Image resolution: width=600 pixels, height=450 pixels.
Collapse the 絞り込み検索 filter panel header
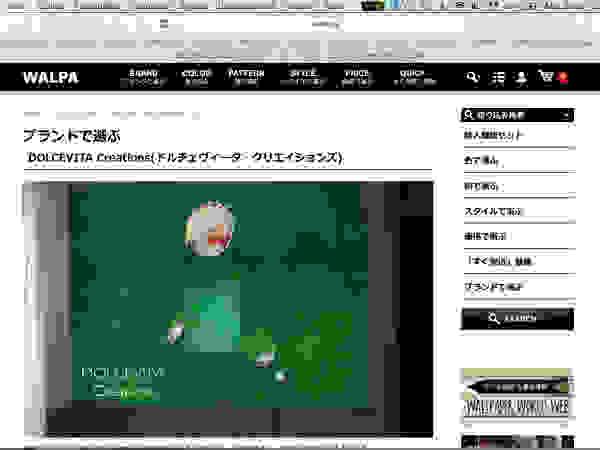pyautogui.click(x=517, y=115)
